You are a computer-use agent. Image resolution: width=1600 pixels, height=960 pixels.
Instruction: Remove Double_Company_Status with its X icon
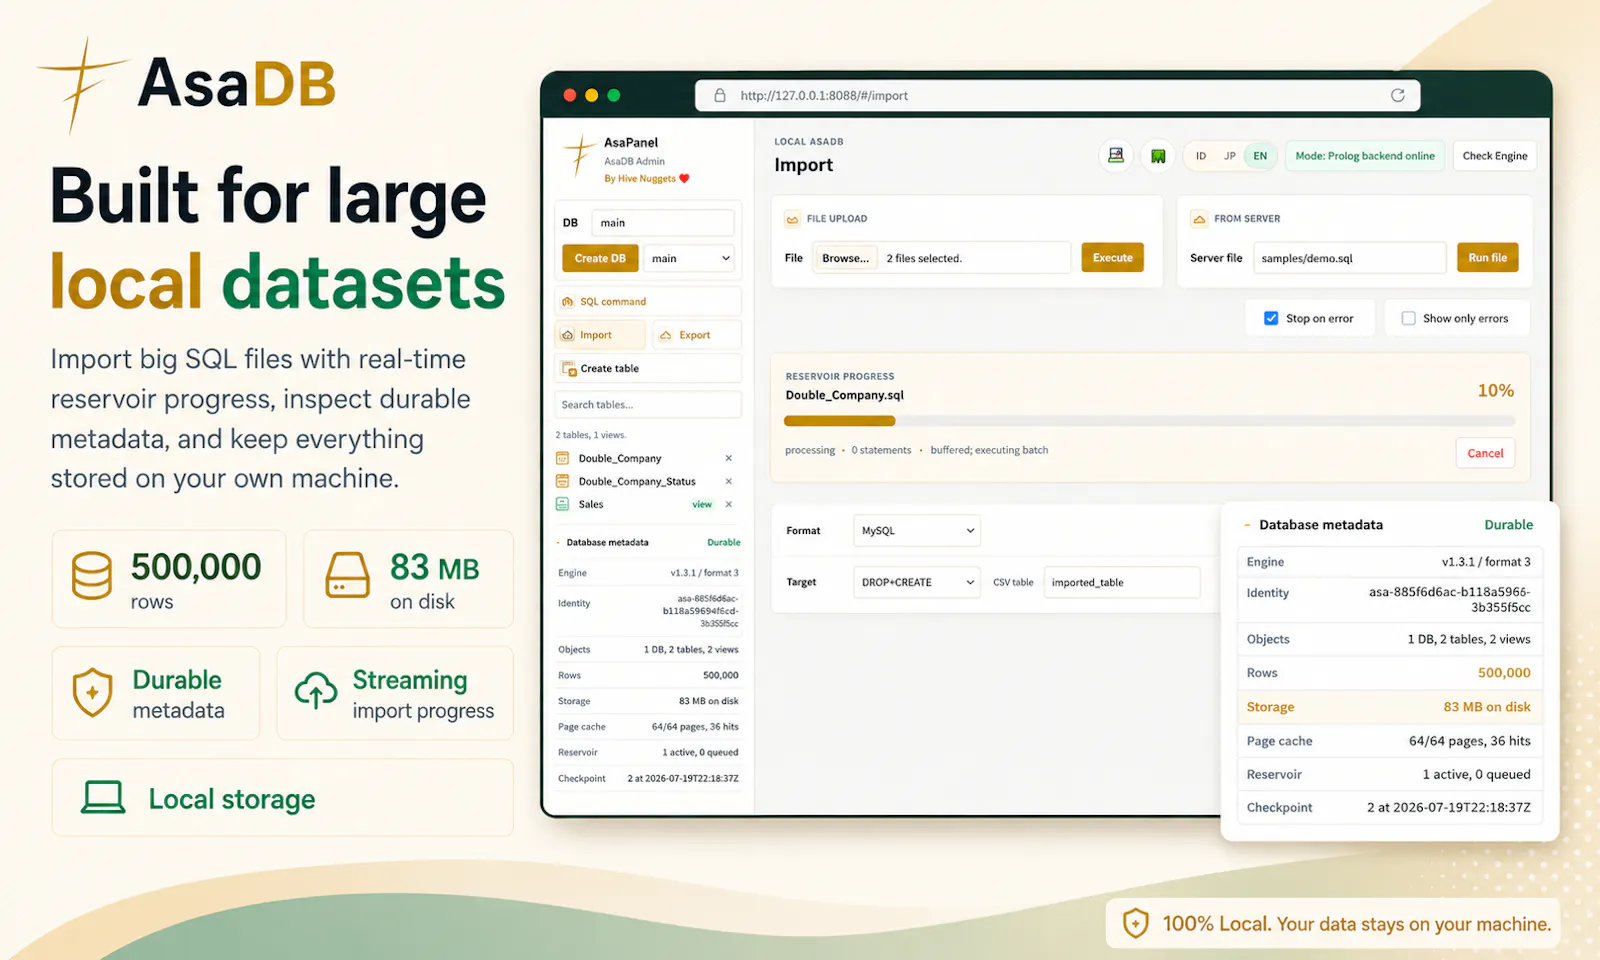729,481
